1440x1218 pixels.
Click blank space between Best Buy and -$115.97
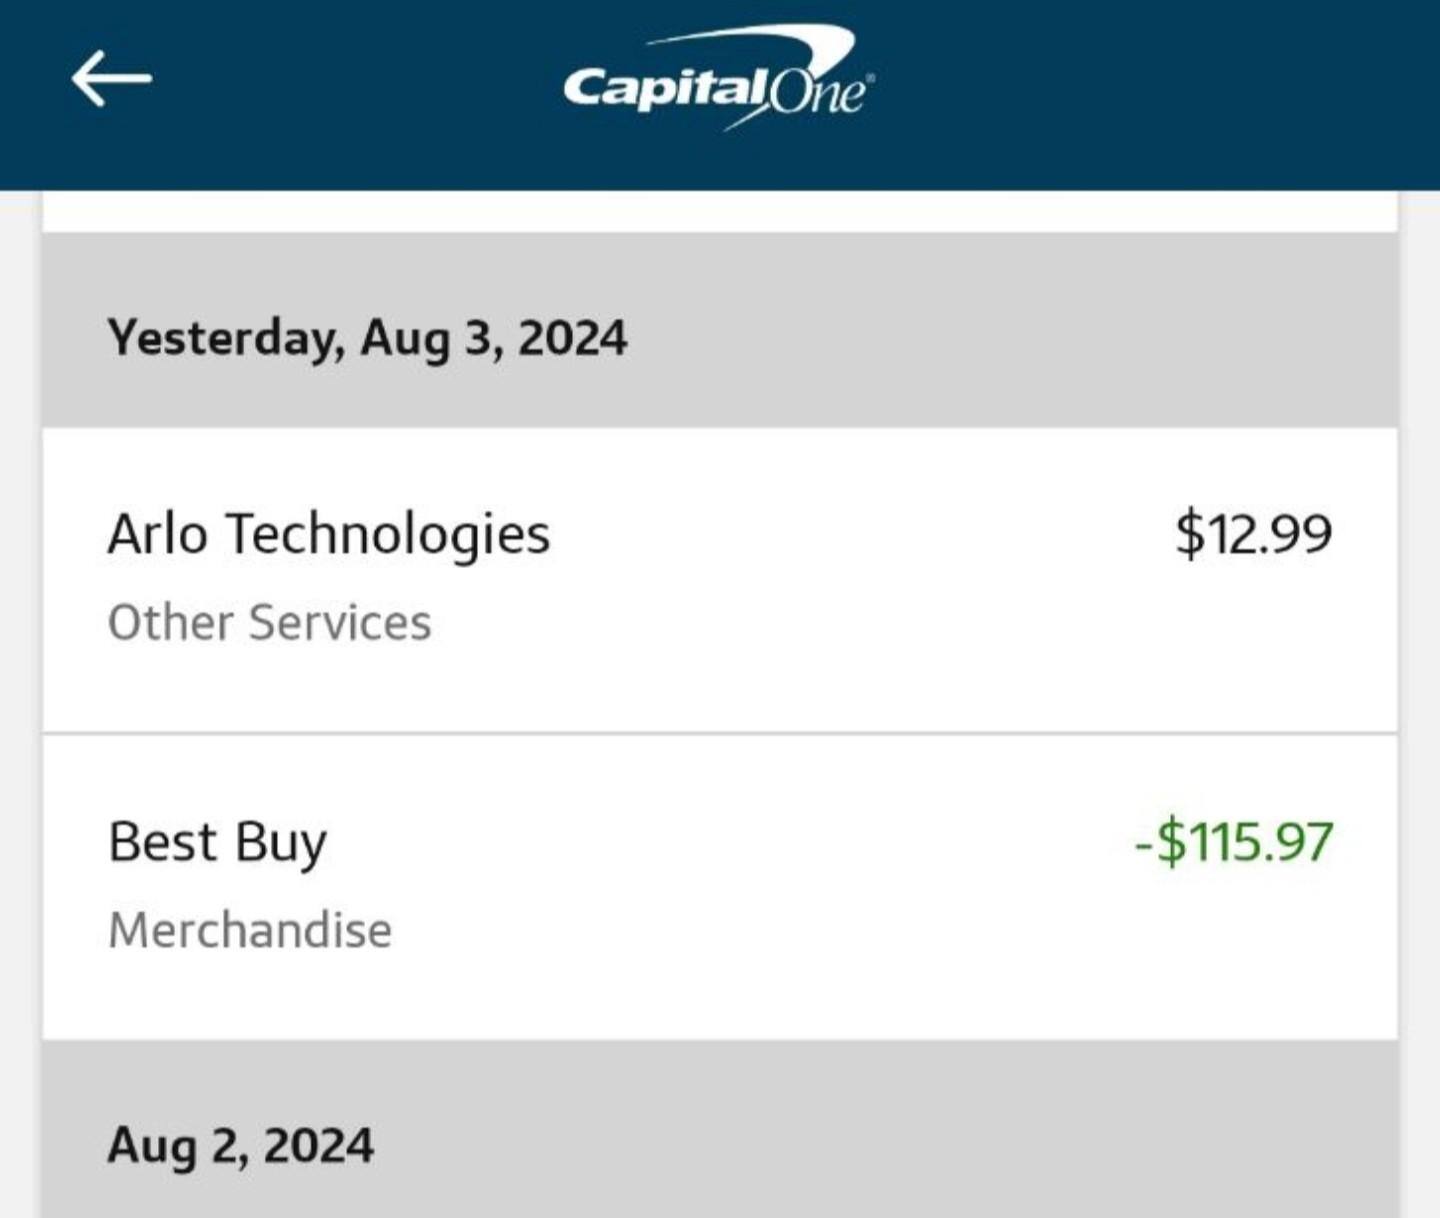(x=730, y=842)
